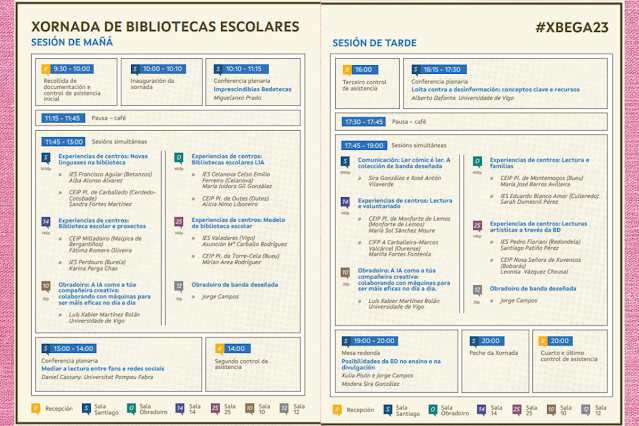Click 'Mediar a lectura entre fans e redes sociais'
The width and height of the screenshot is (639, 426).
point(103,369)
